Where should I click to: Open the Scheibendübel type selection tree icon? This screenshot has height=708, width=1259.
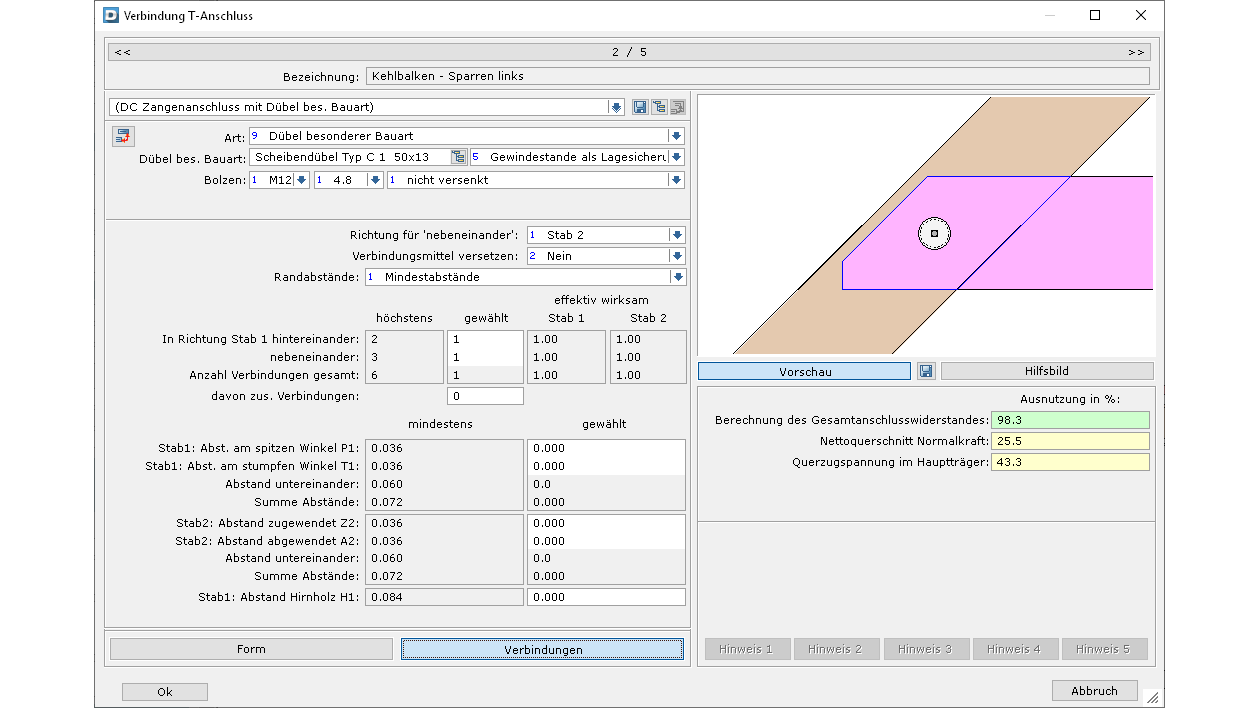coord(458,157)
